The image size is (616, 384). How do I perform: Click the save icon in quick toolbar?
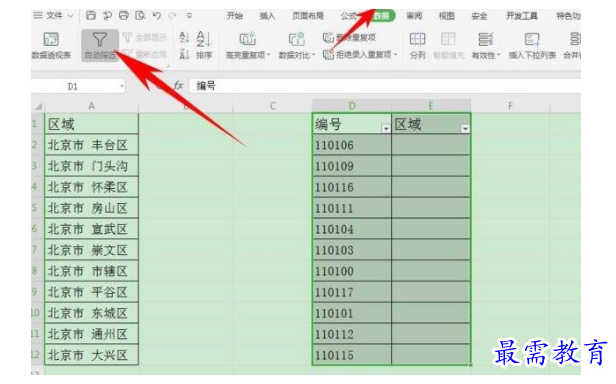coord(91,15)
